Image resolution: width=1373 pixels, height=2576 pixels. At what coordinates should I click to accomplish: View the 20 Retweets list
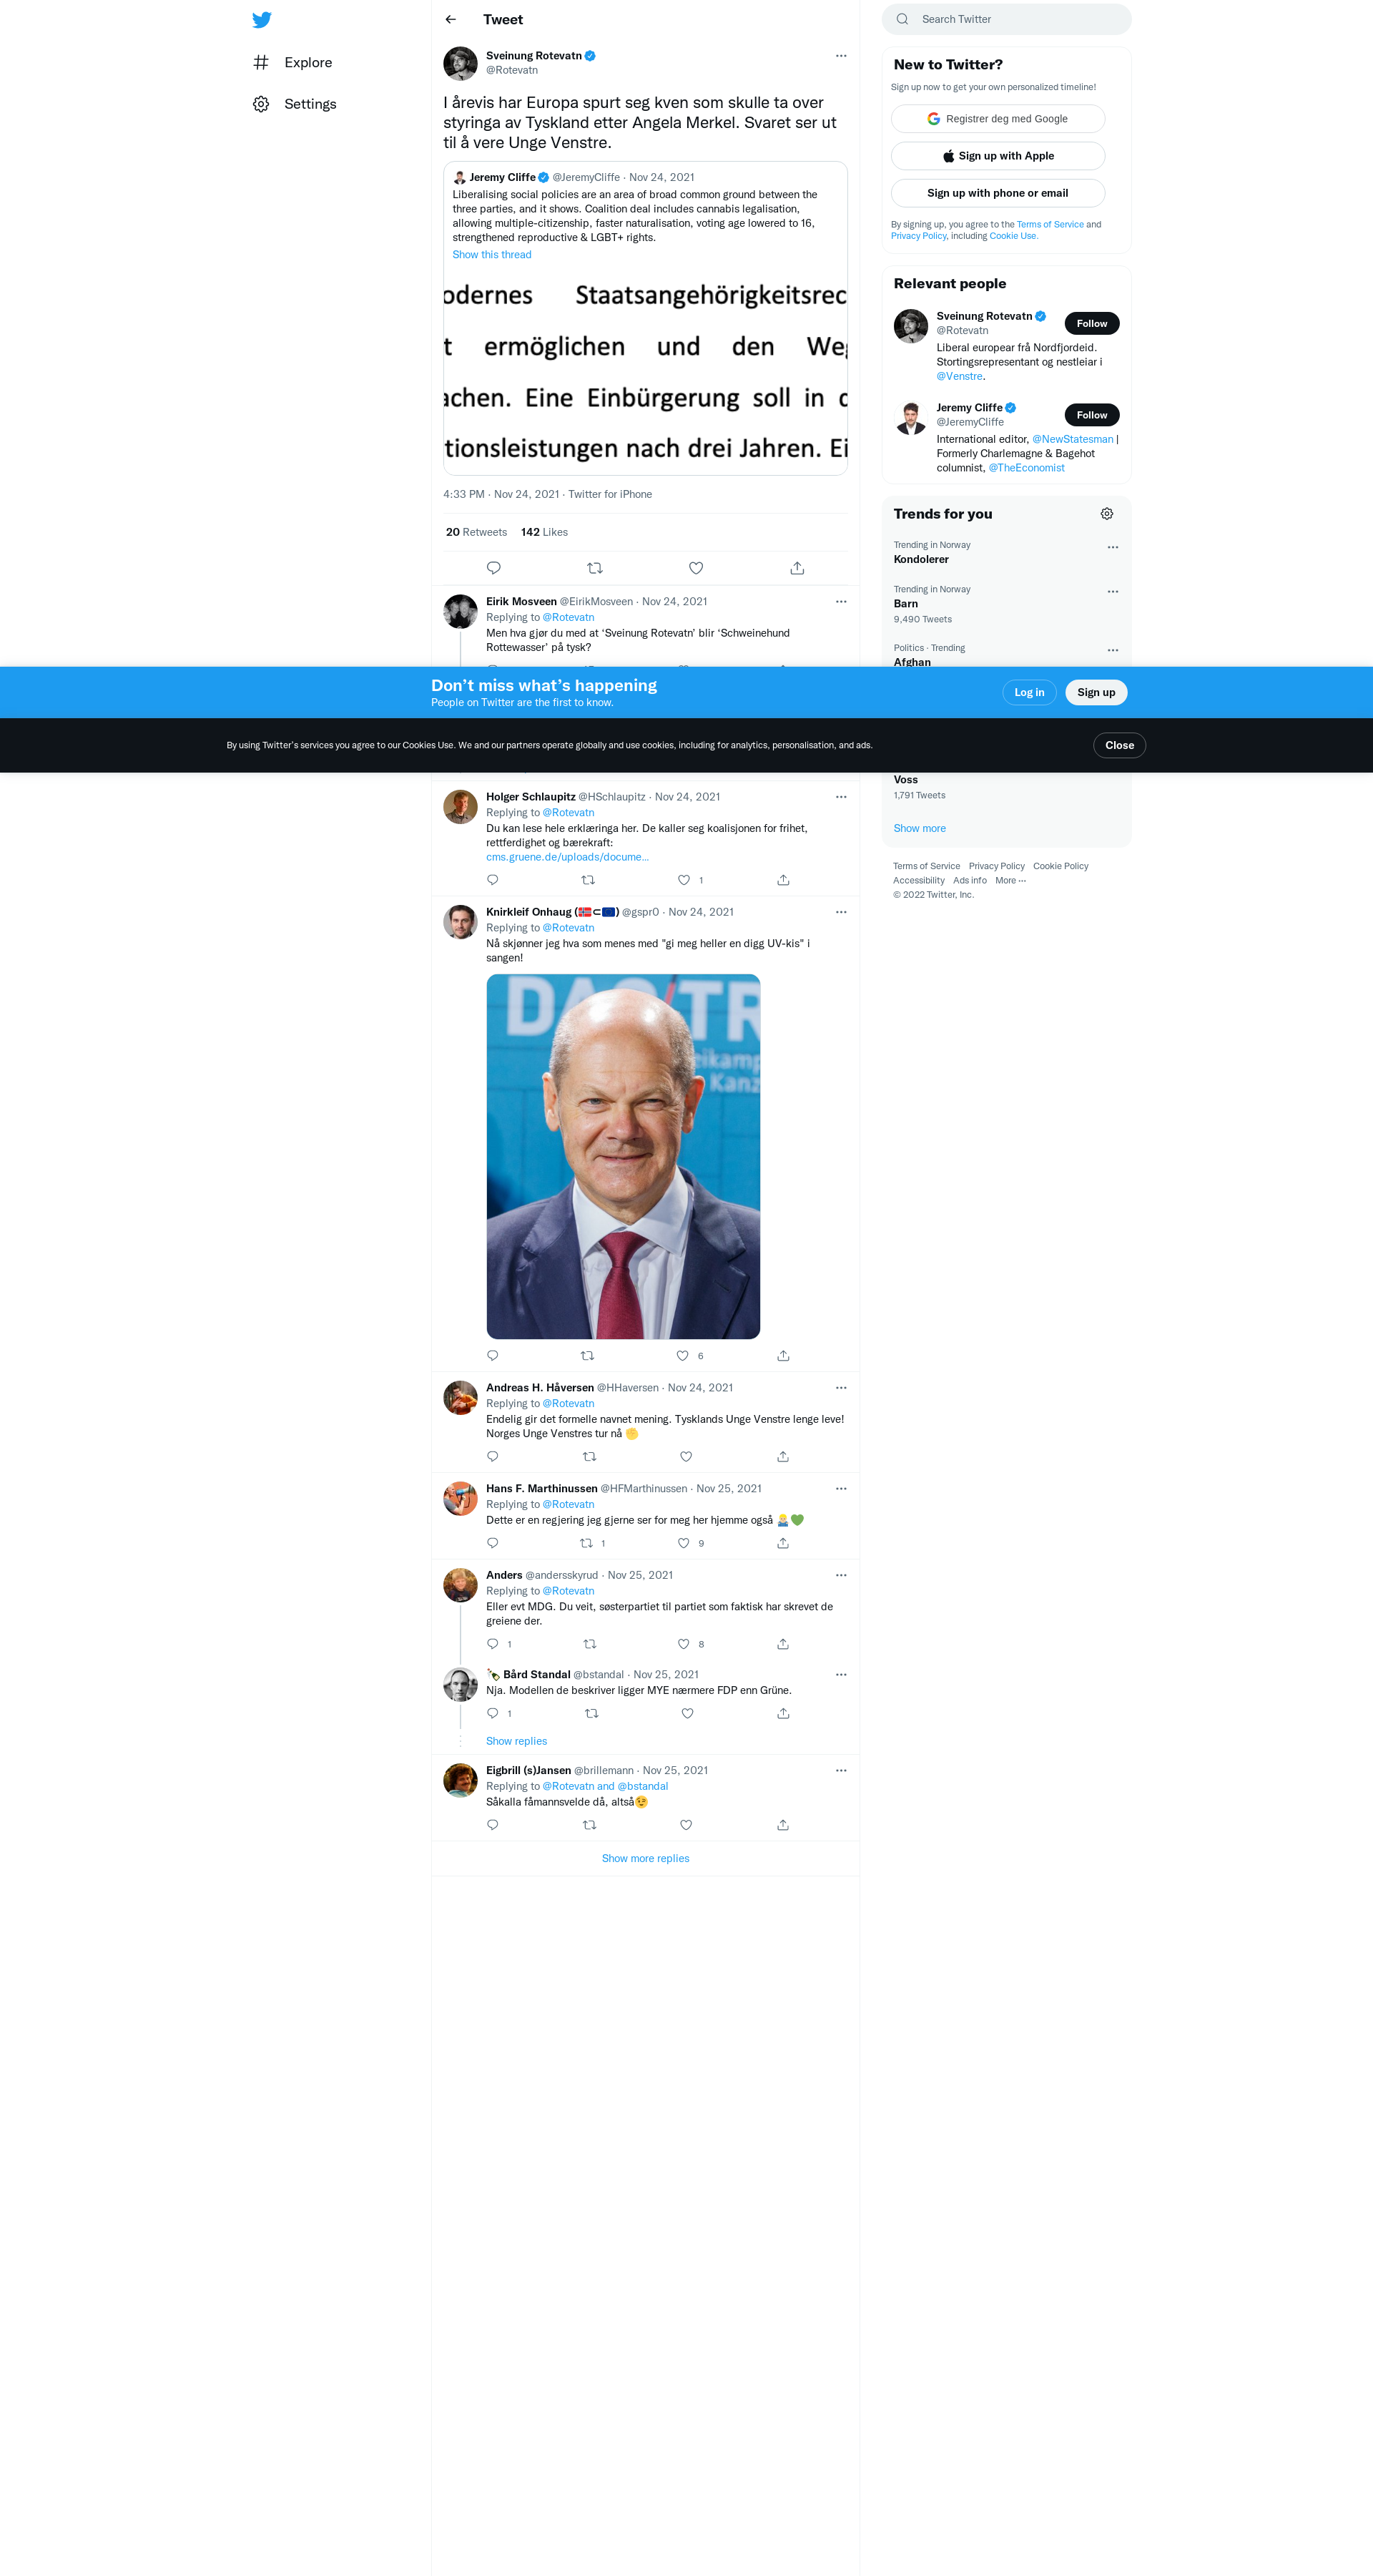coord(476,532)
